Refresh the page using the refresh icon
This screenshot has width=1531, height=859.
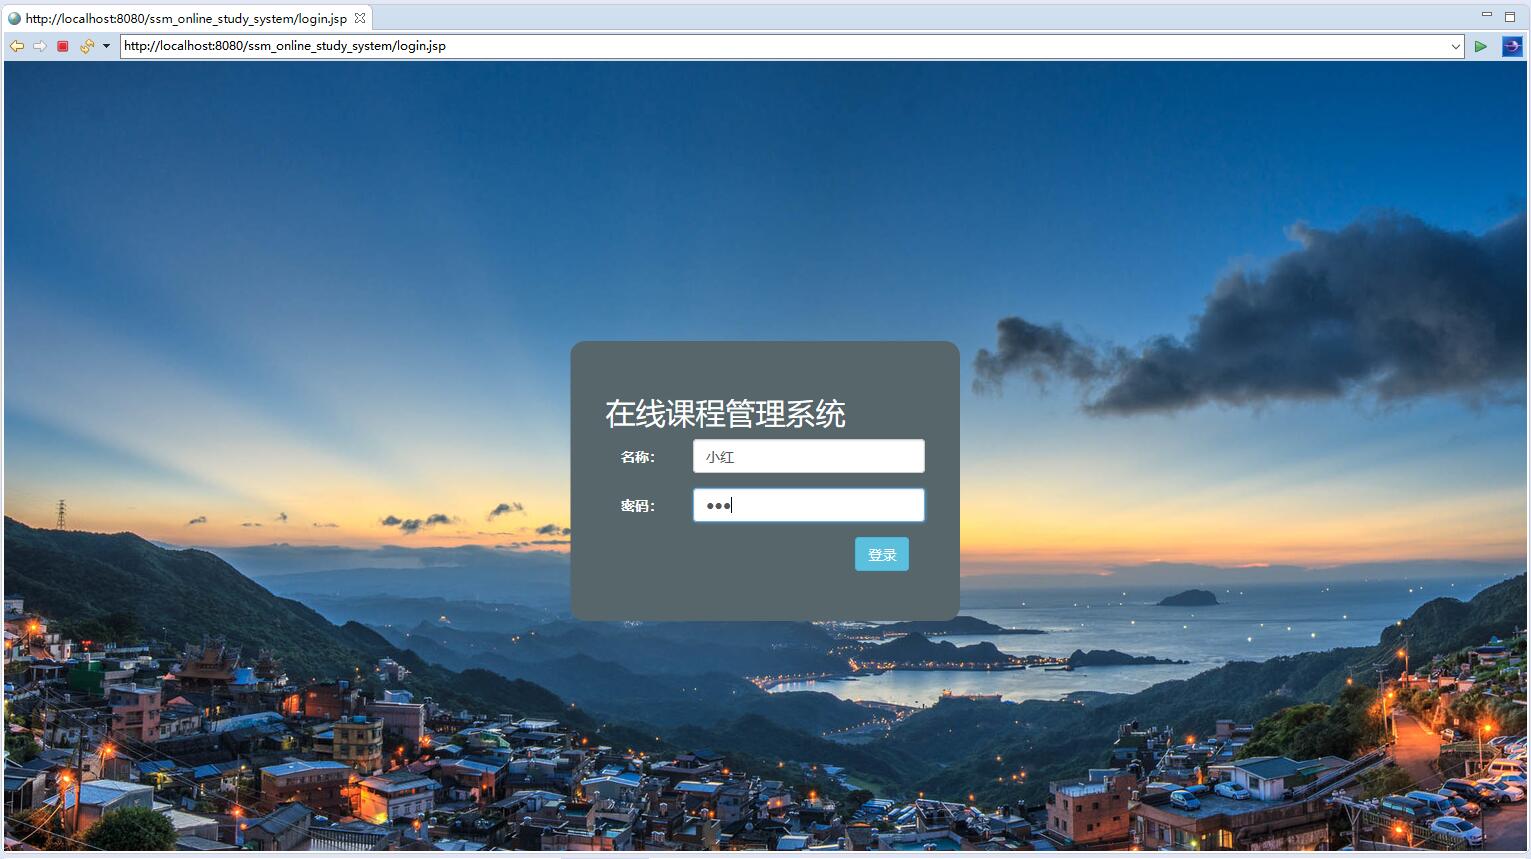85,45
